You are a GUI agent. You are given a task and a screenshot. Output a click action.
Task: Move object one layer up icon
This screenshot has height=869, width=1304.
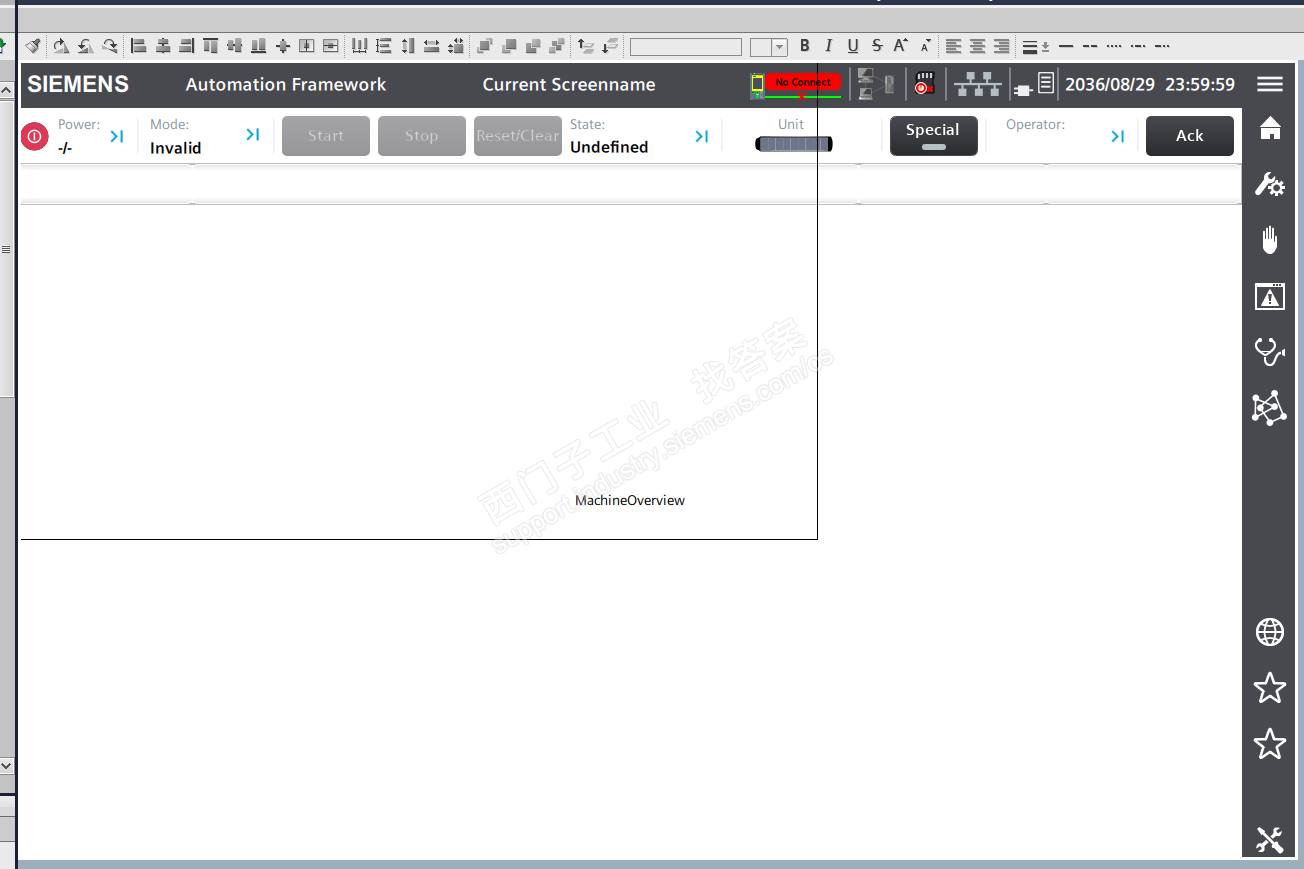coord(586,46)
